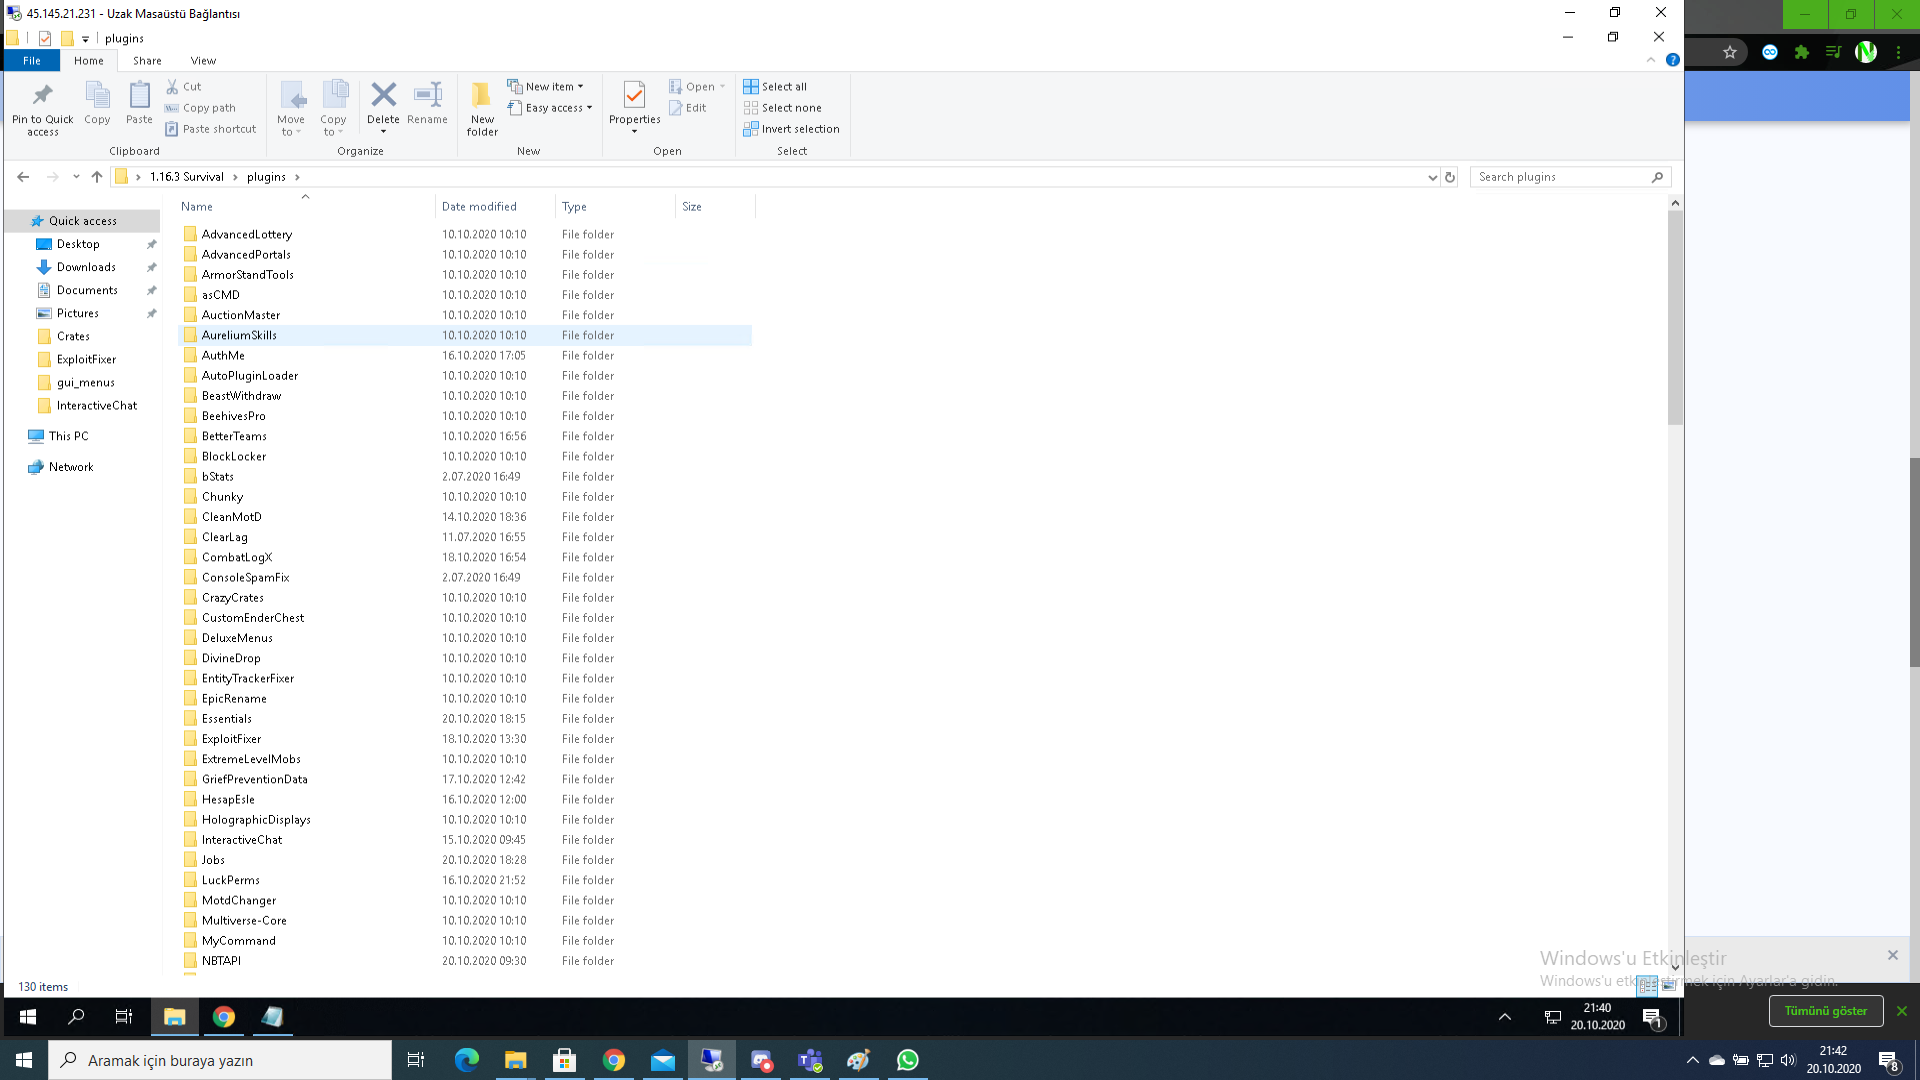The image size is (1920, 1080).
Task: Select the HolographicDisplays folder
Action: 465,820
